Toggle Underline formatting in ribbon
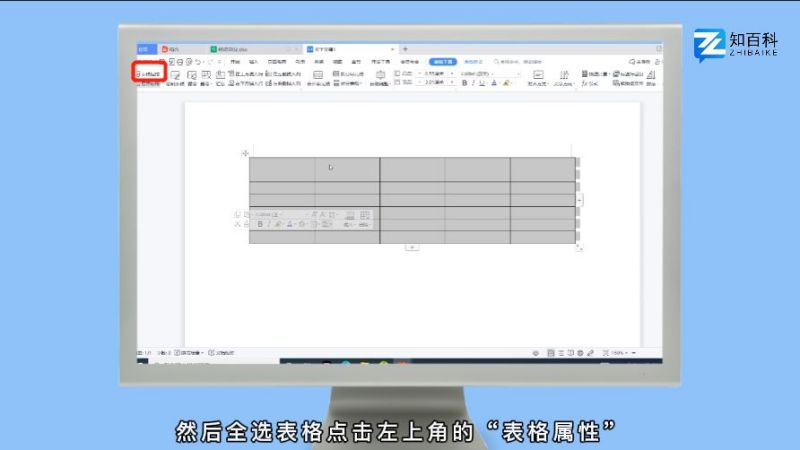Screen dimensions: 800x450 [481, 84]
